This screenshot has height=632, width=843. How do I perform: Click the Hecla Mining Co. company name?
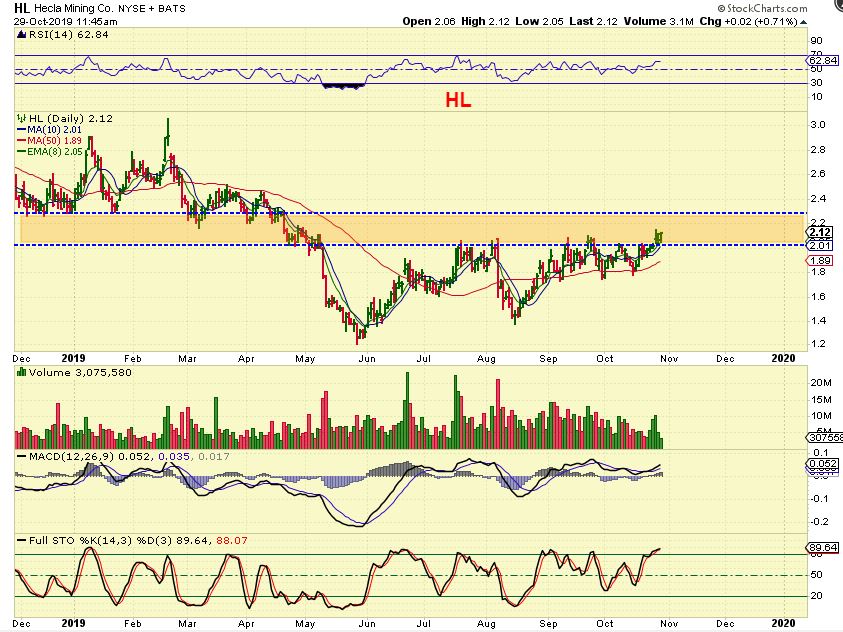[x=74, y=9]
